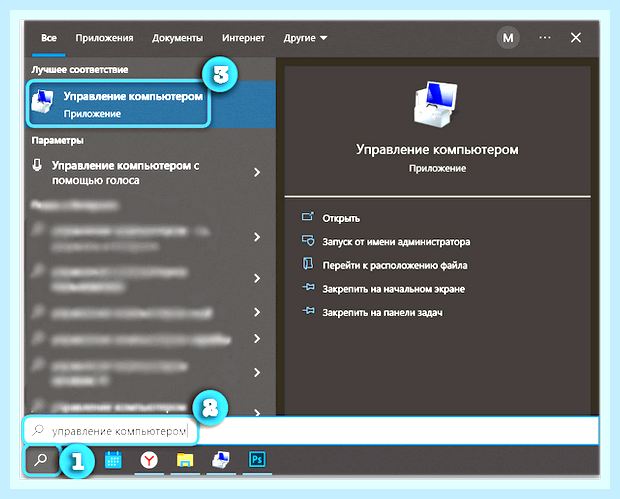Open File Explorer from taskbar
This screenshot has height=499, width=620.
[x=185, y=460]
